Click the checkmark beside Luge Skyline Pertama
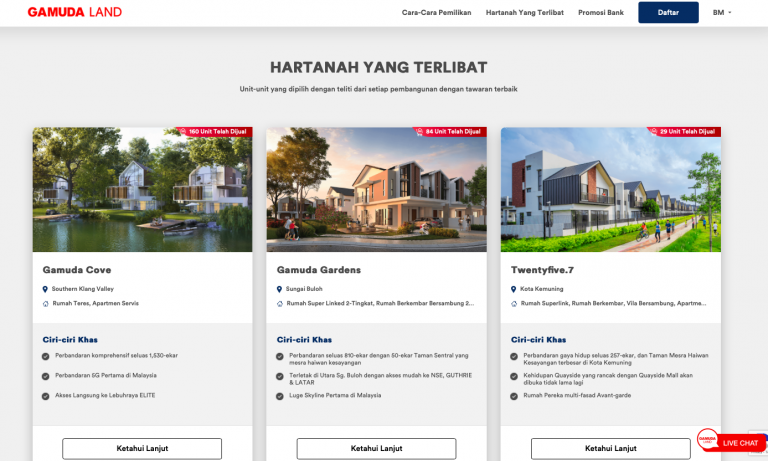The height and width of the screenshot is (461, 768). [280, 396]
